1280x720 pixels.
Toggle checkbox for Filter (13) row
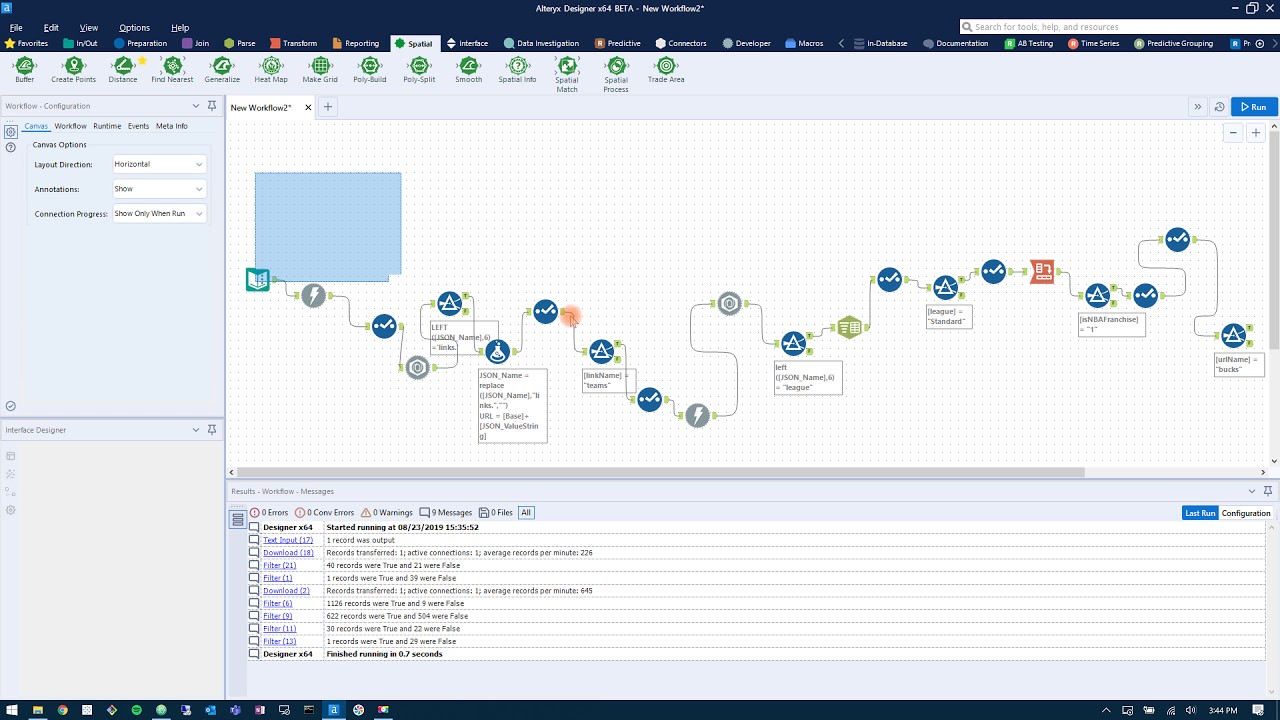pos(254,641)
